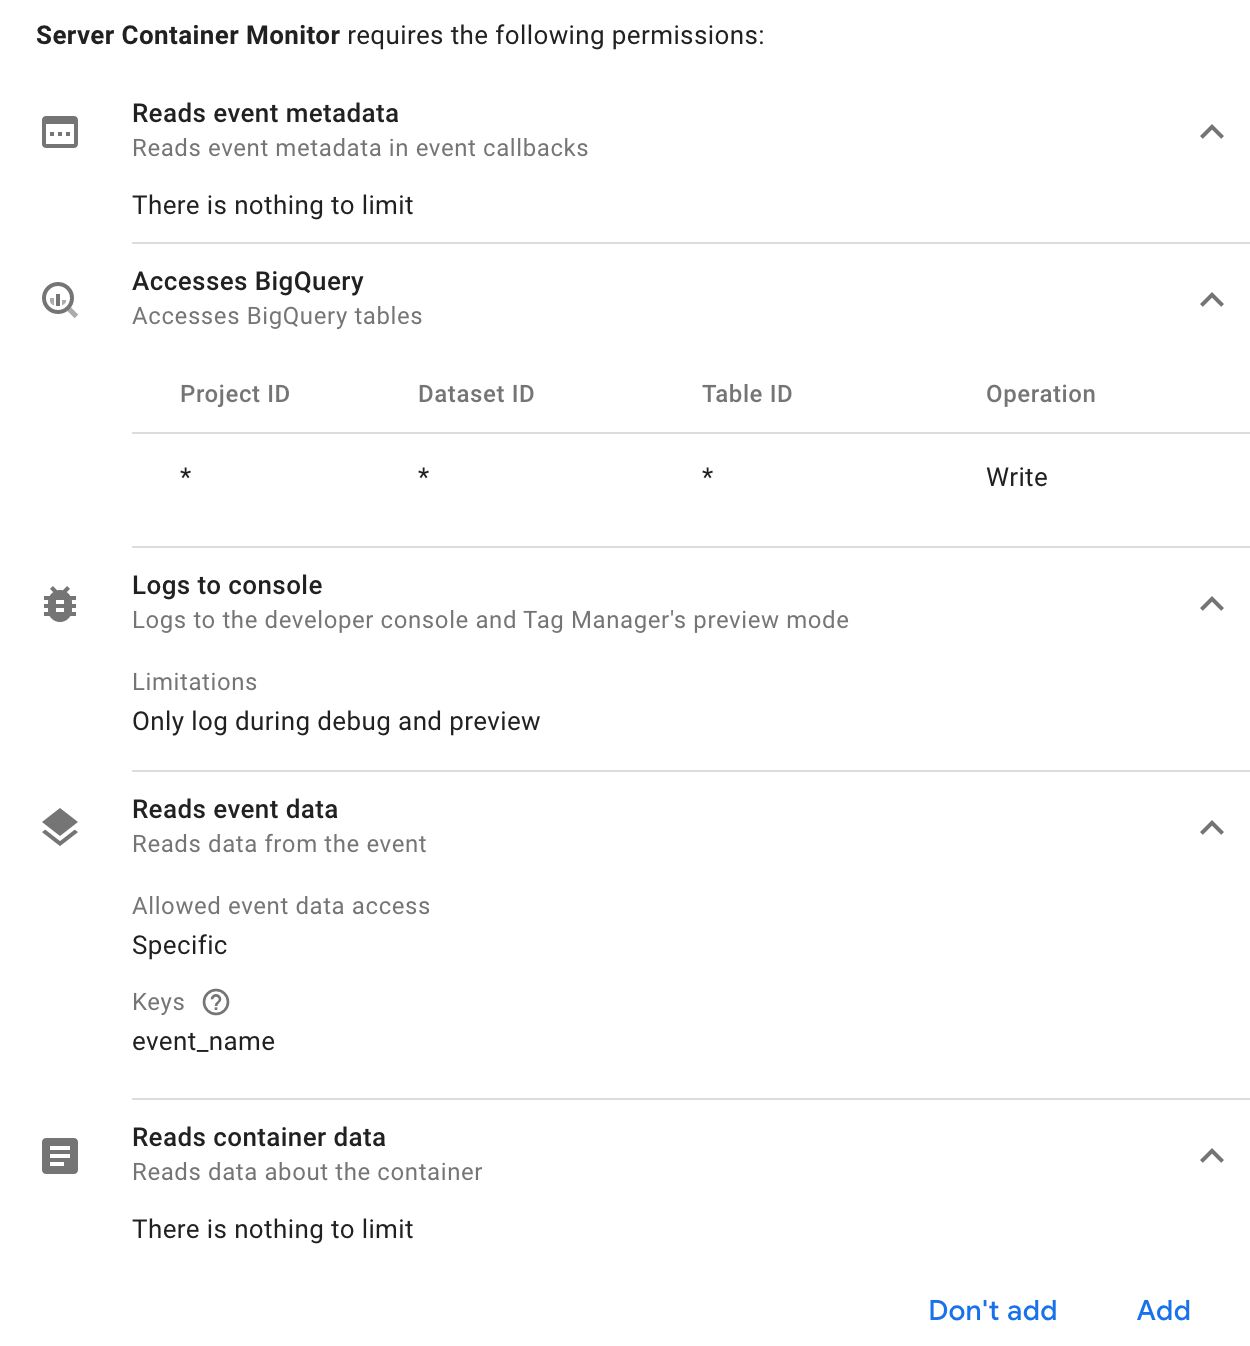Image resolution: width=1250 pixels, height=1346 pixels.
Task: Click the event_name key value
Action: [204, 1041]
